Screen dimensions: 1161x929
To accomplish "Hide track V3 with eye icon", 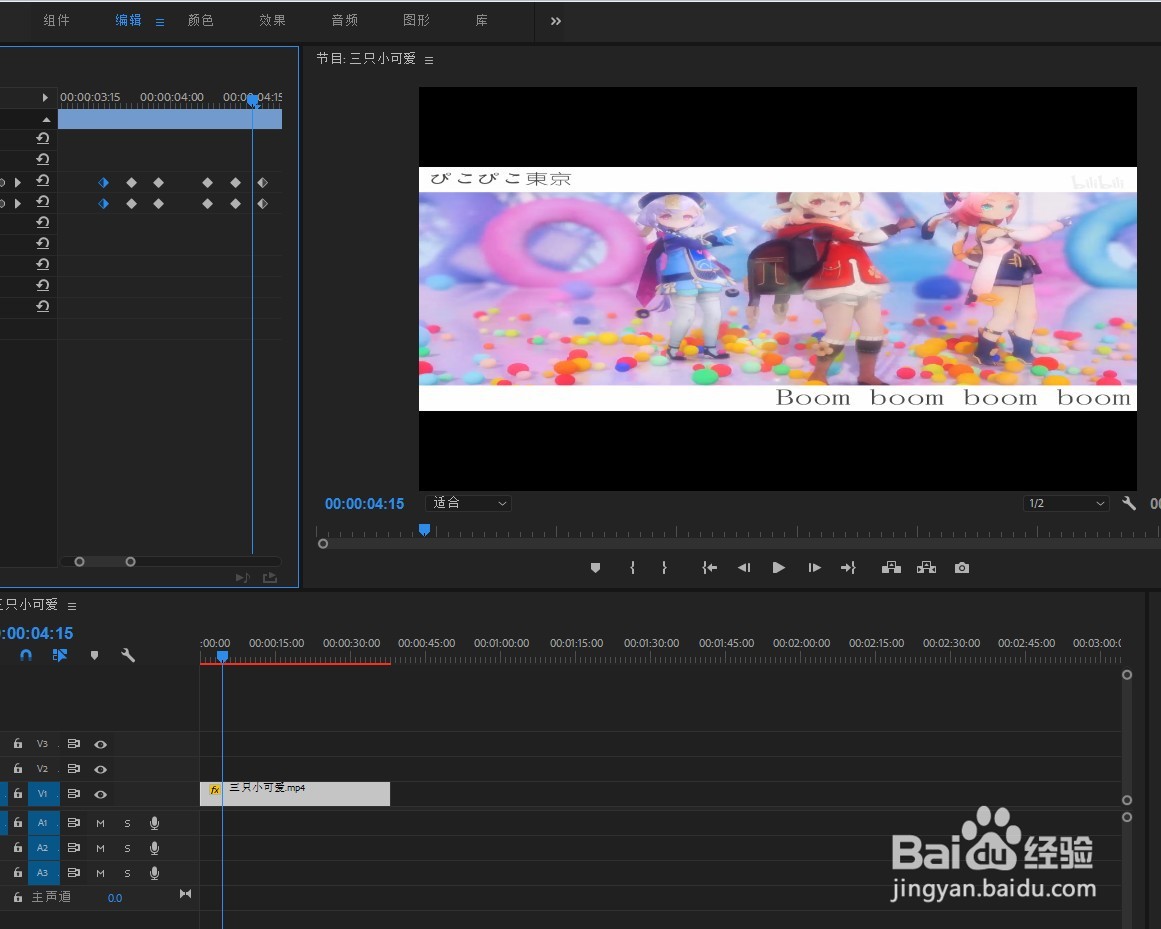I will (101, 745).
